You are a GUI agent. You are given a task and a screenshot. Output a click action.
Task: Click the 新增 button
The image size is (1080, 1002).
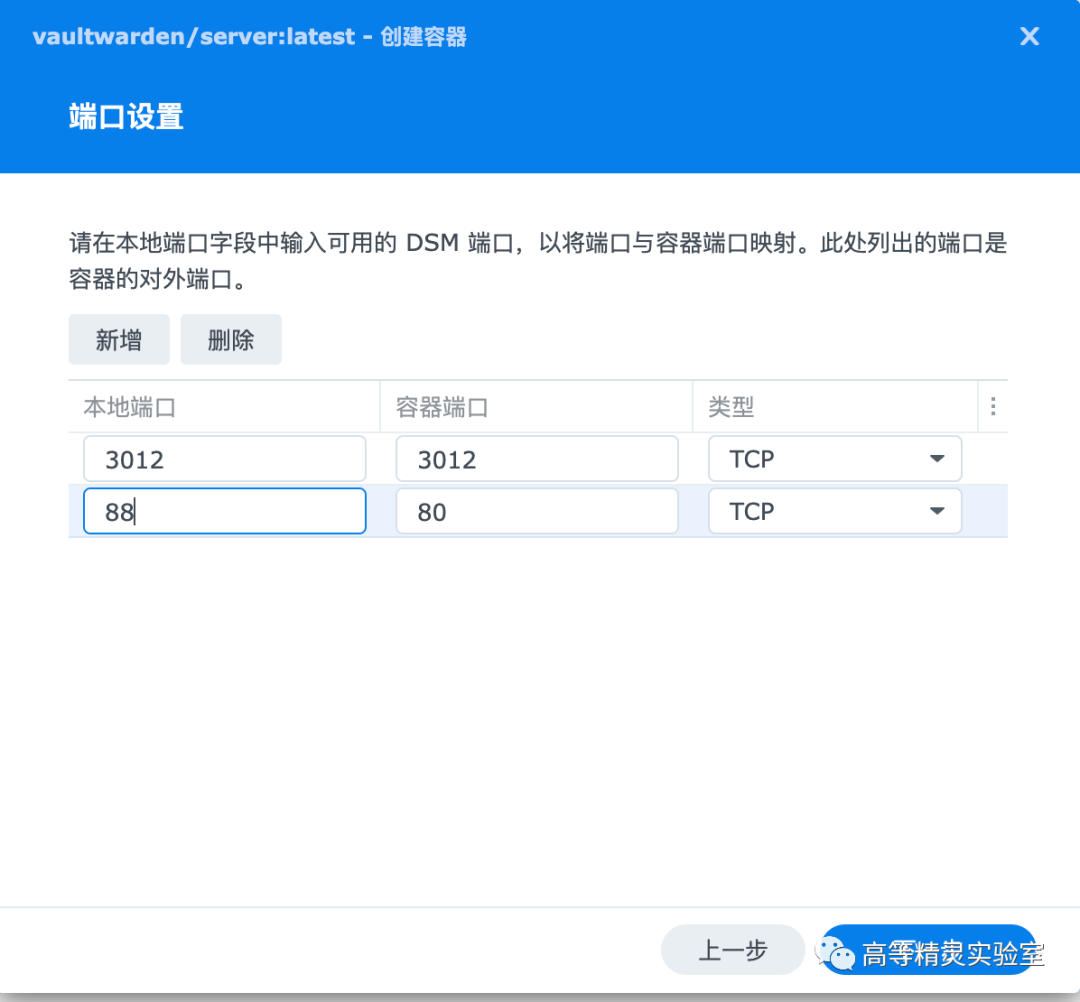[119, 340]
